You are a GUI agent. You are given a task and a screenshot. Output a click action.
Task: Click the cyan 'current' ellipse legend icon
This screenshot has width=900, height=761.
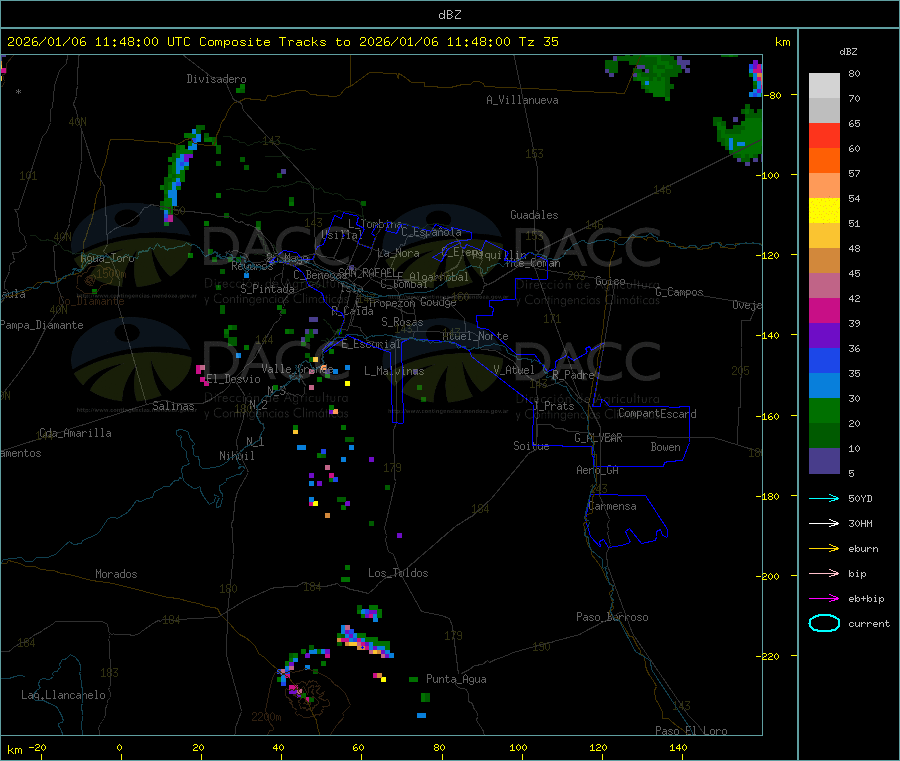pyautogui.click(x=824, y=623)
